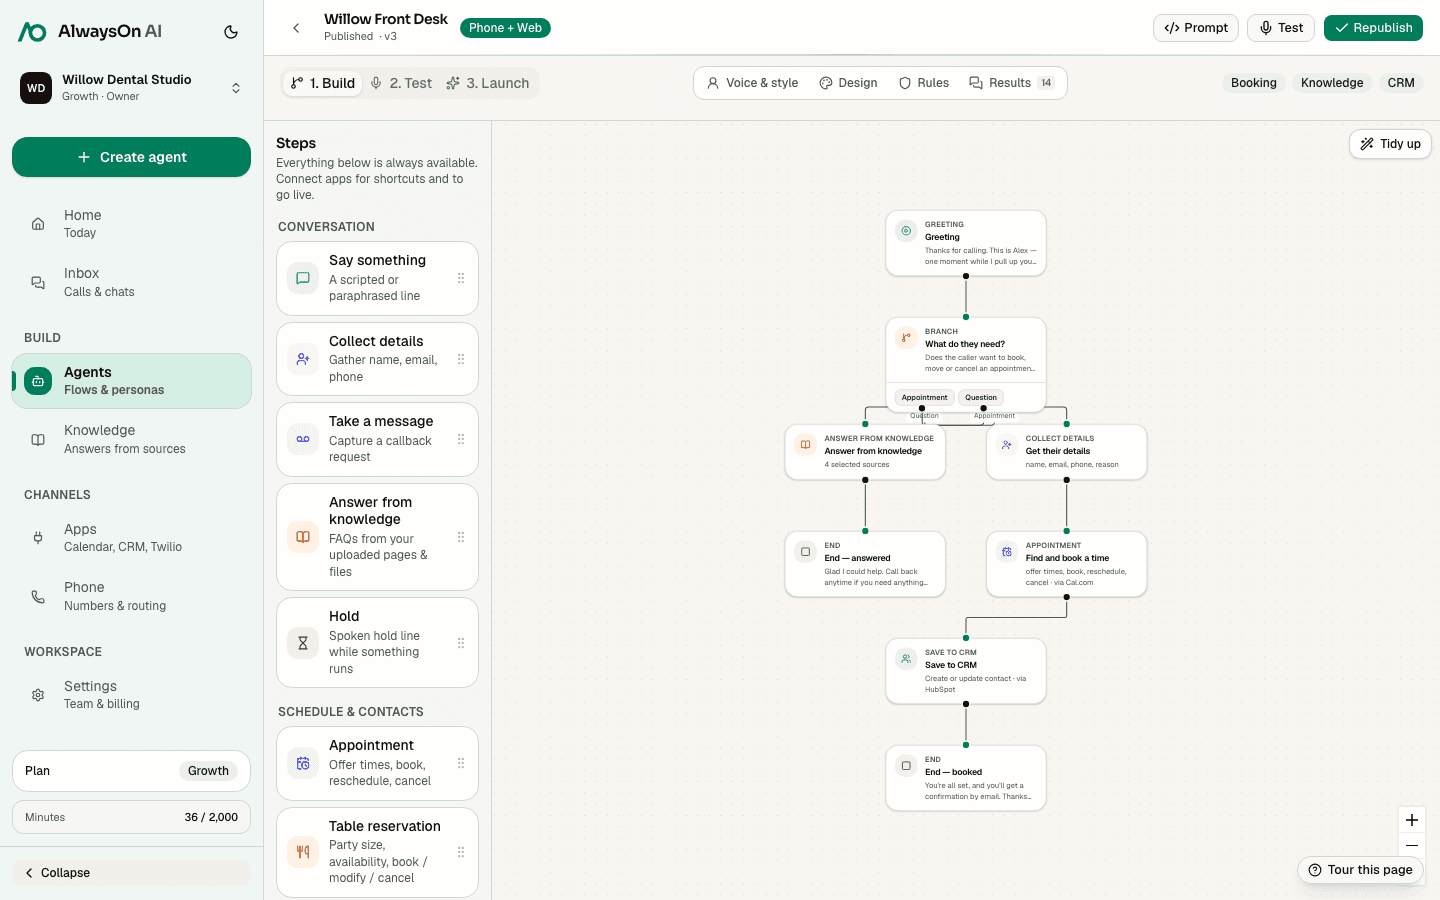Click the Answer from knowledge book icon in Steps

click(303, 537)
